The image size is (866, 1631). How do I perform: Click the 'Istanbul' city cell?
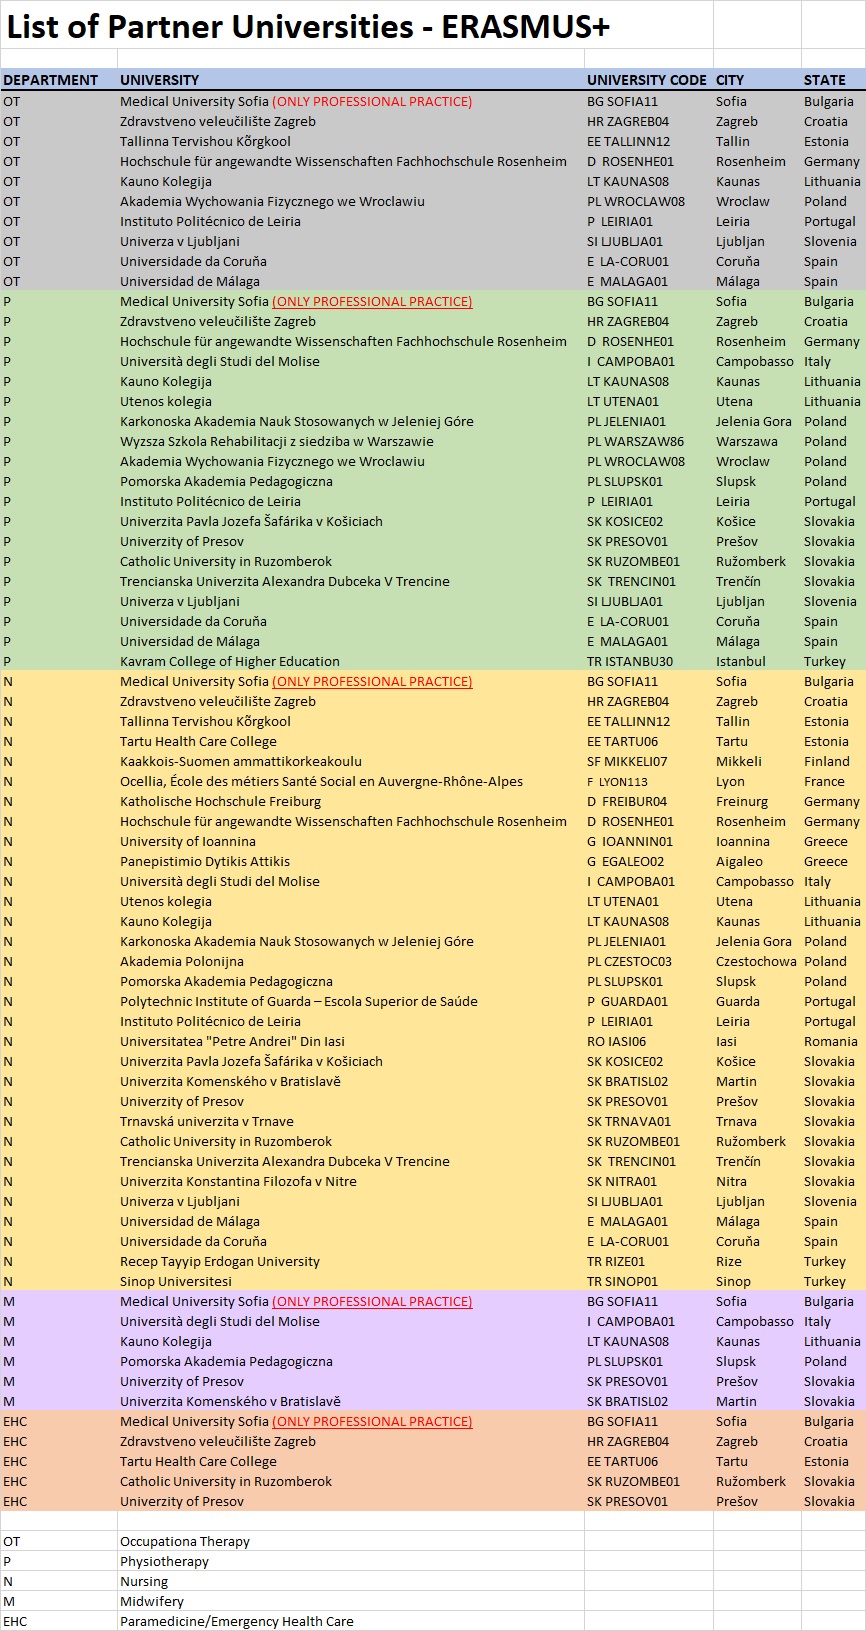741,661
